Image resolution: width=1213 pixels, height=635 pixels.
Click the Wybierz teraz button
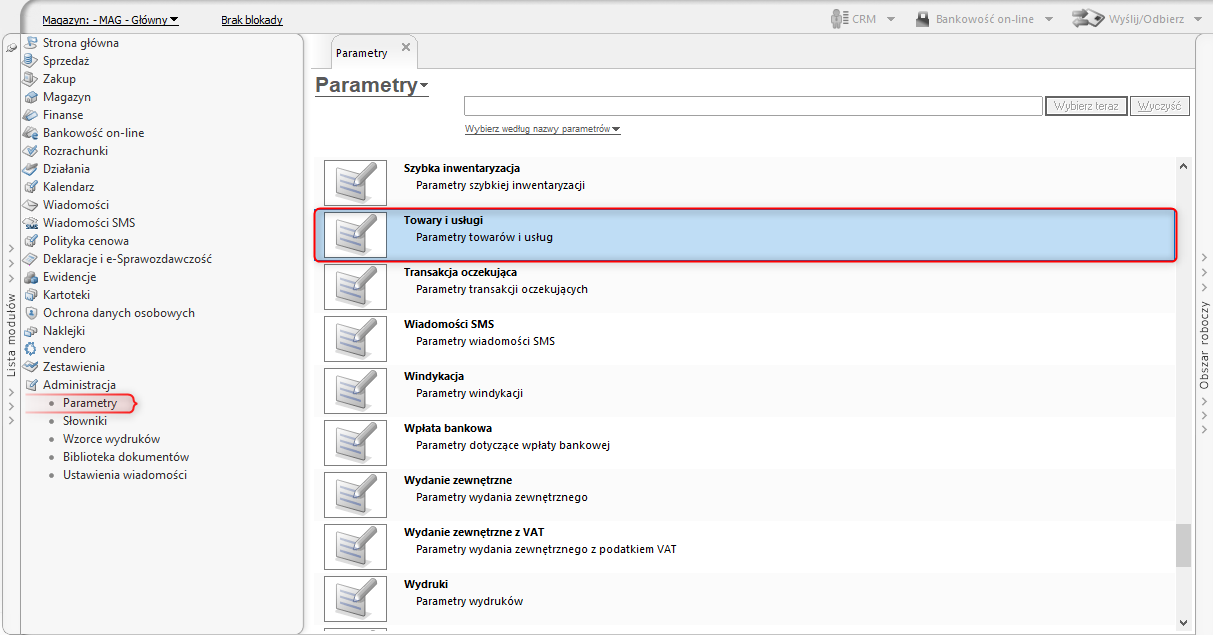[1087, 106]
